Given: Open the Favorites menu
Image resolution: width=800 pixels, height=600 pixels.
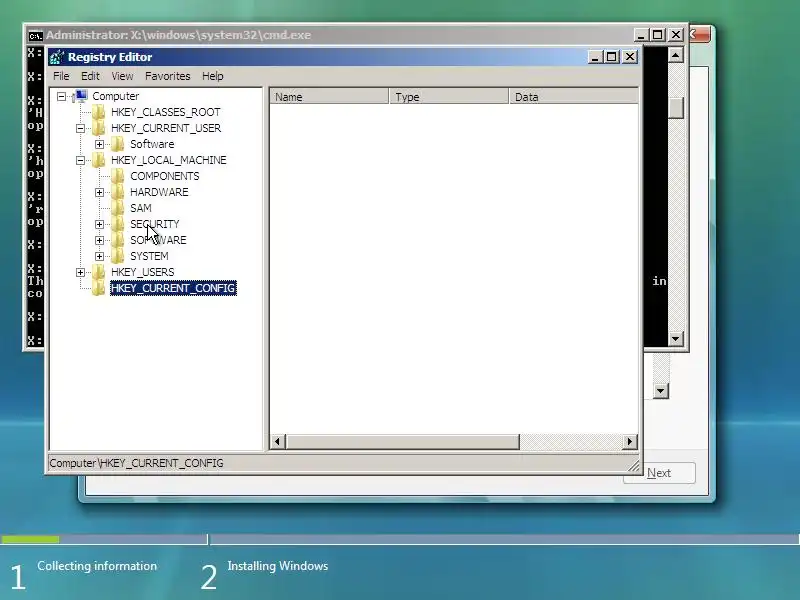Looking at the screenshot, I should 167,76.
